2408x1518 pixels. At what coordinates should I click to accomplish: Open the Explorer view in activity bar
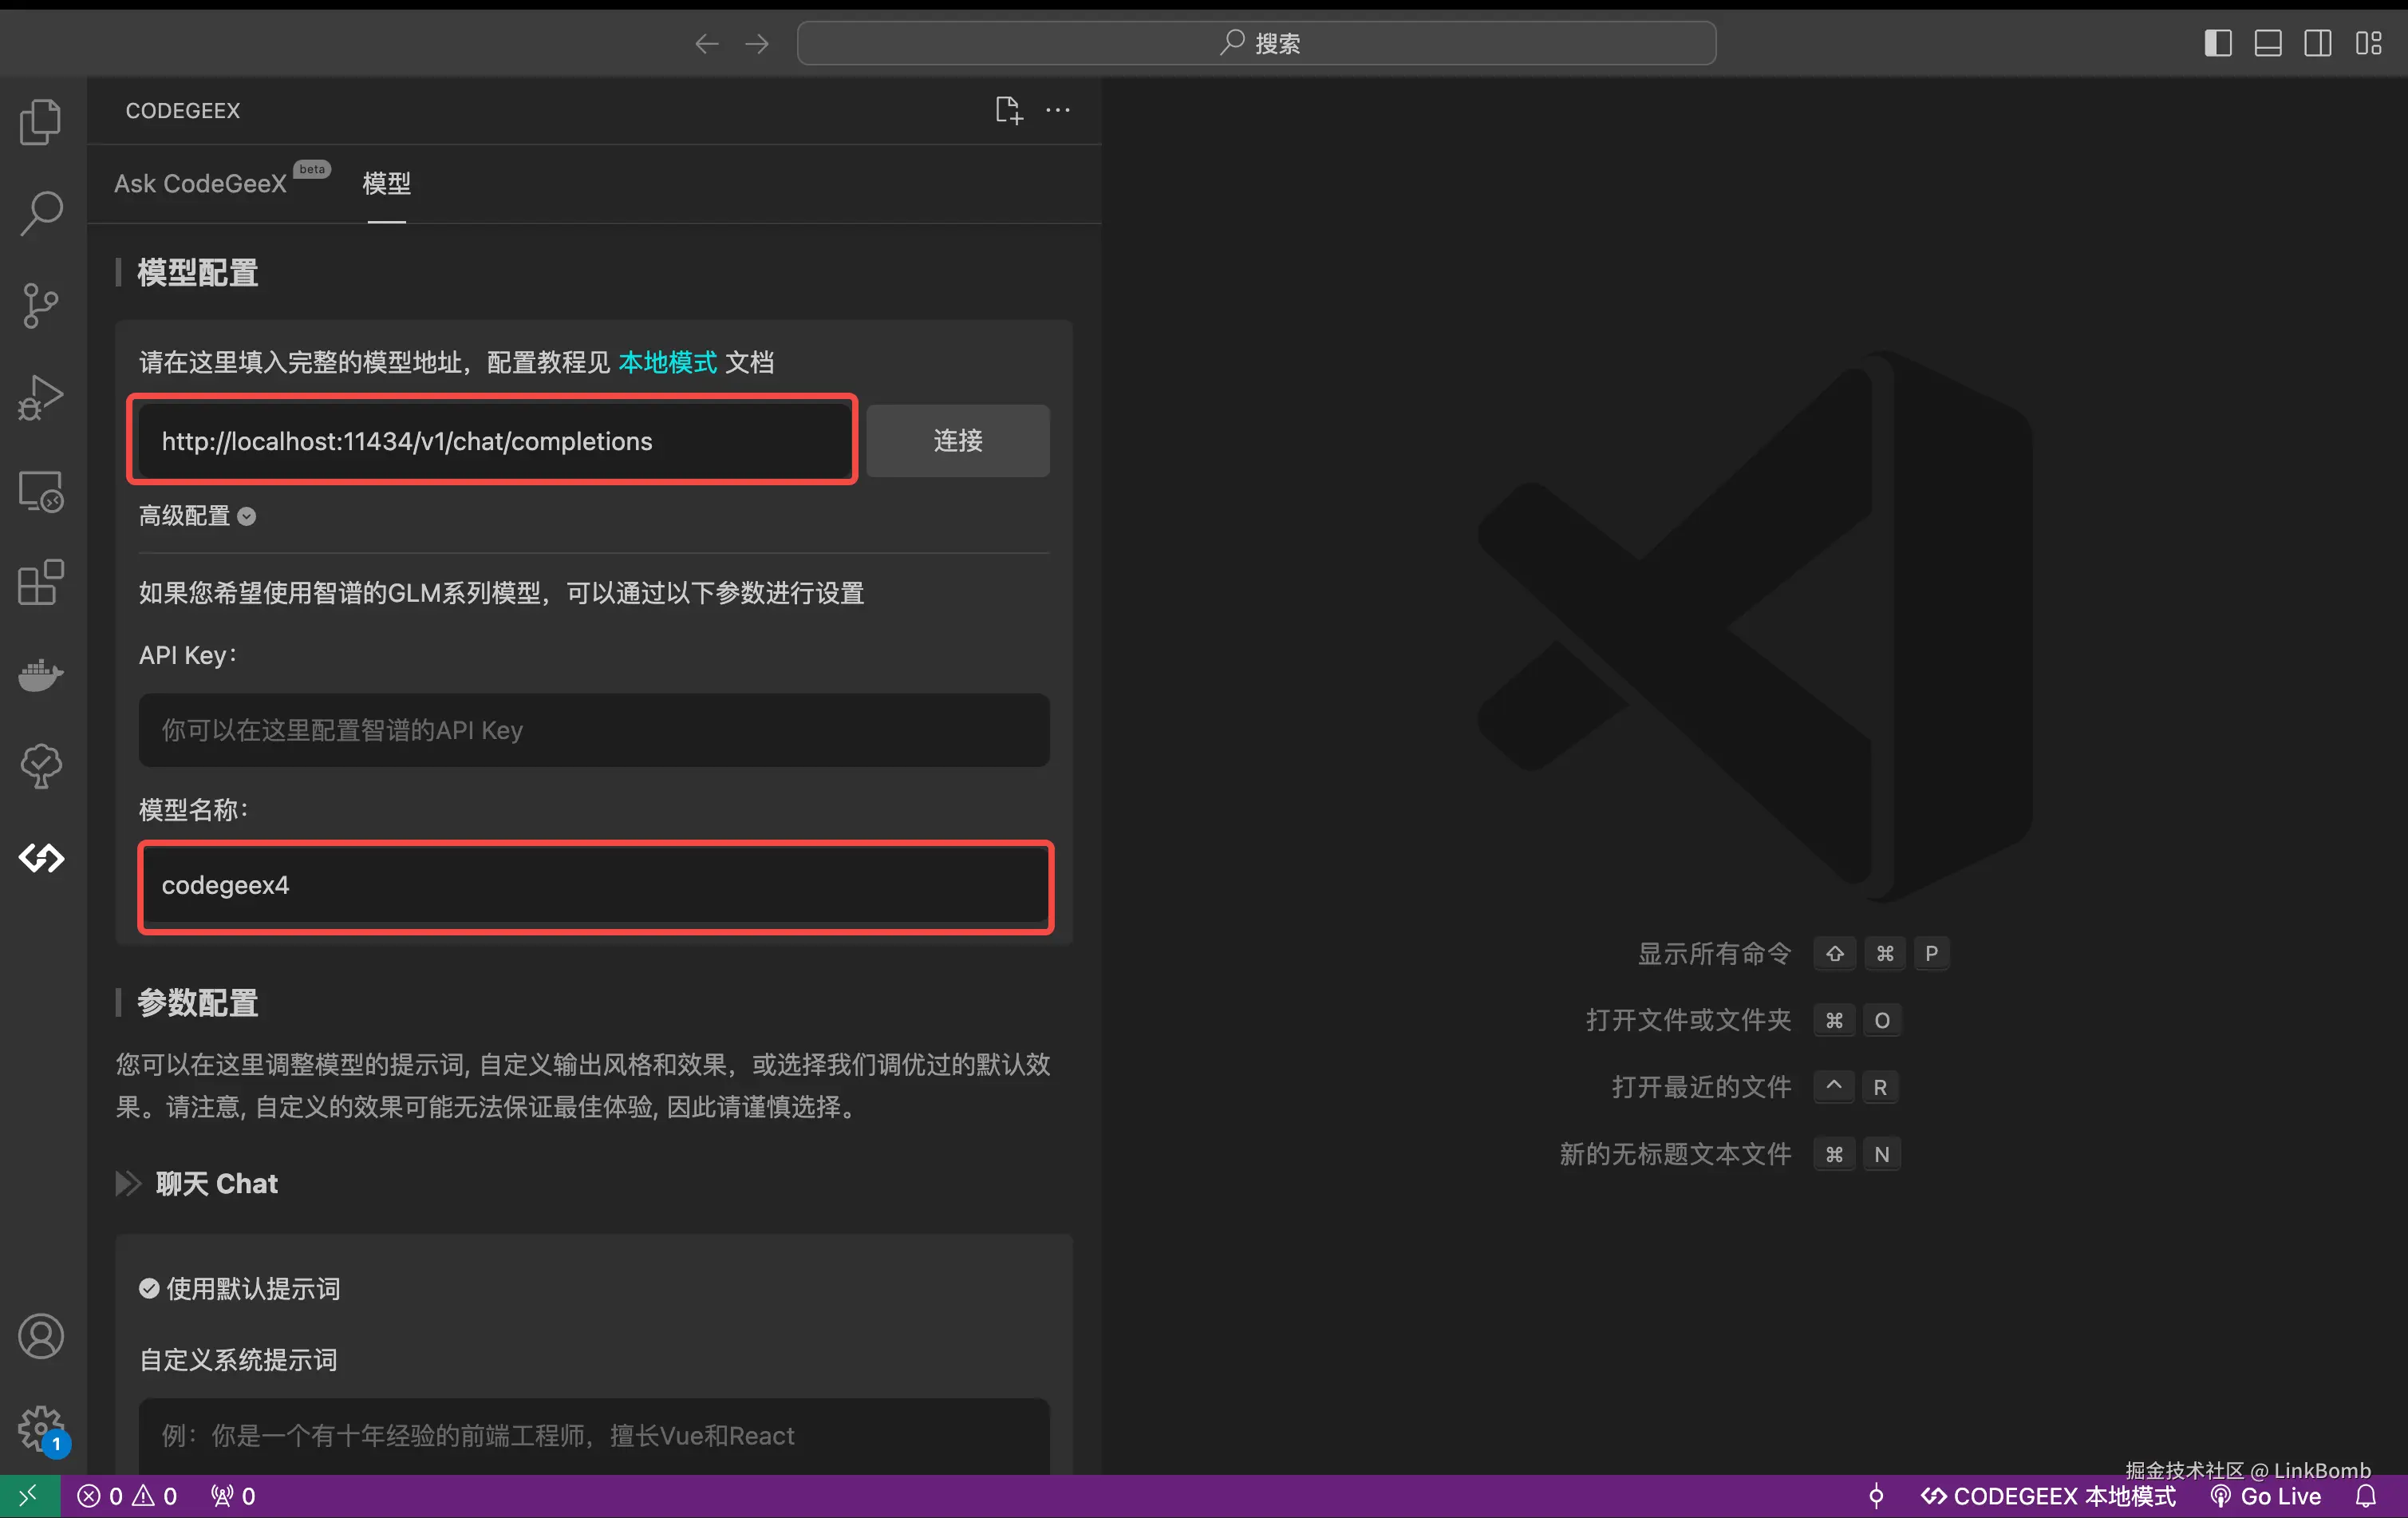click(x=41, y=121)
